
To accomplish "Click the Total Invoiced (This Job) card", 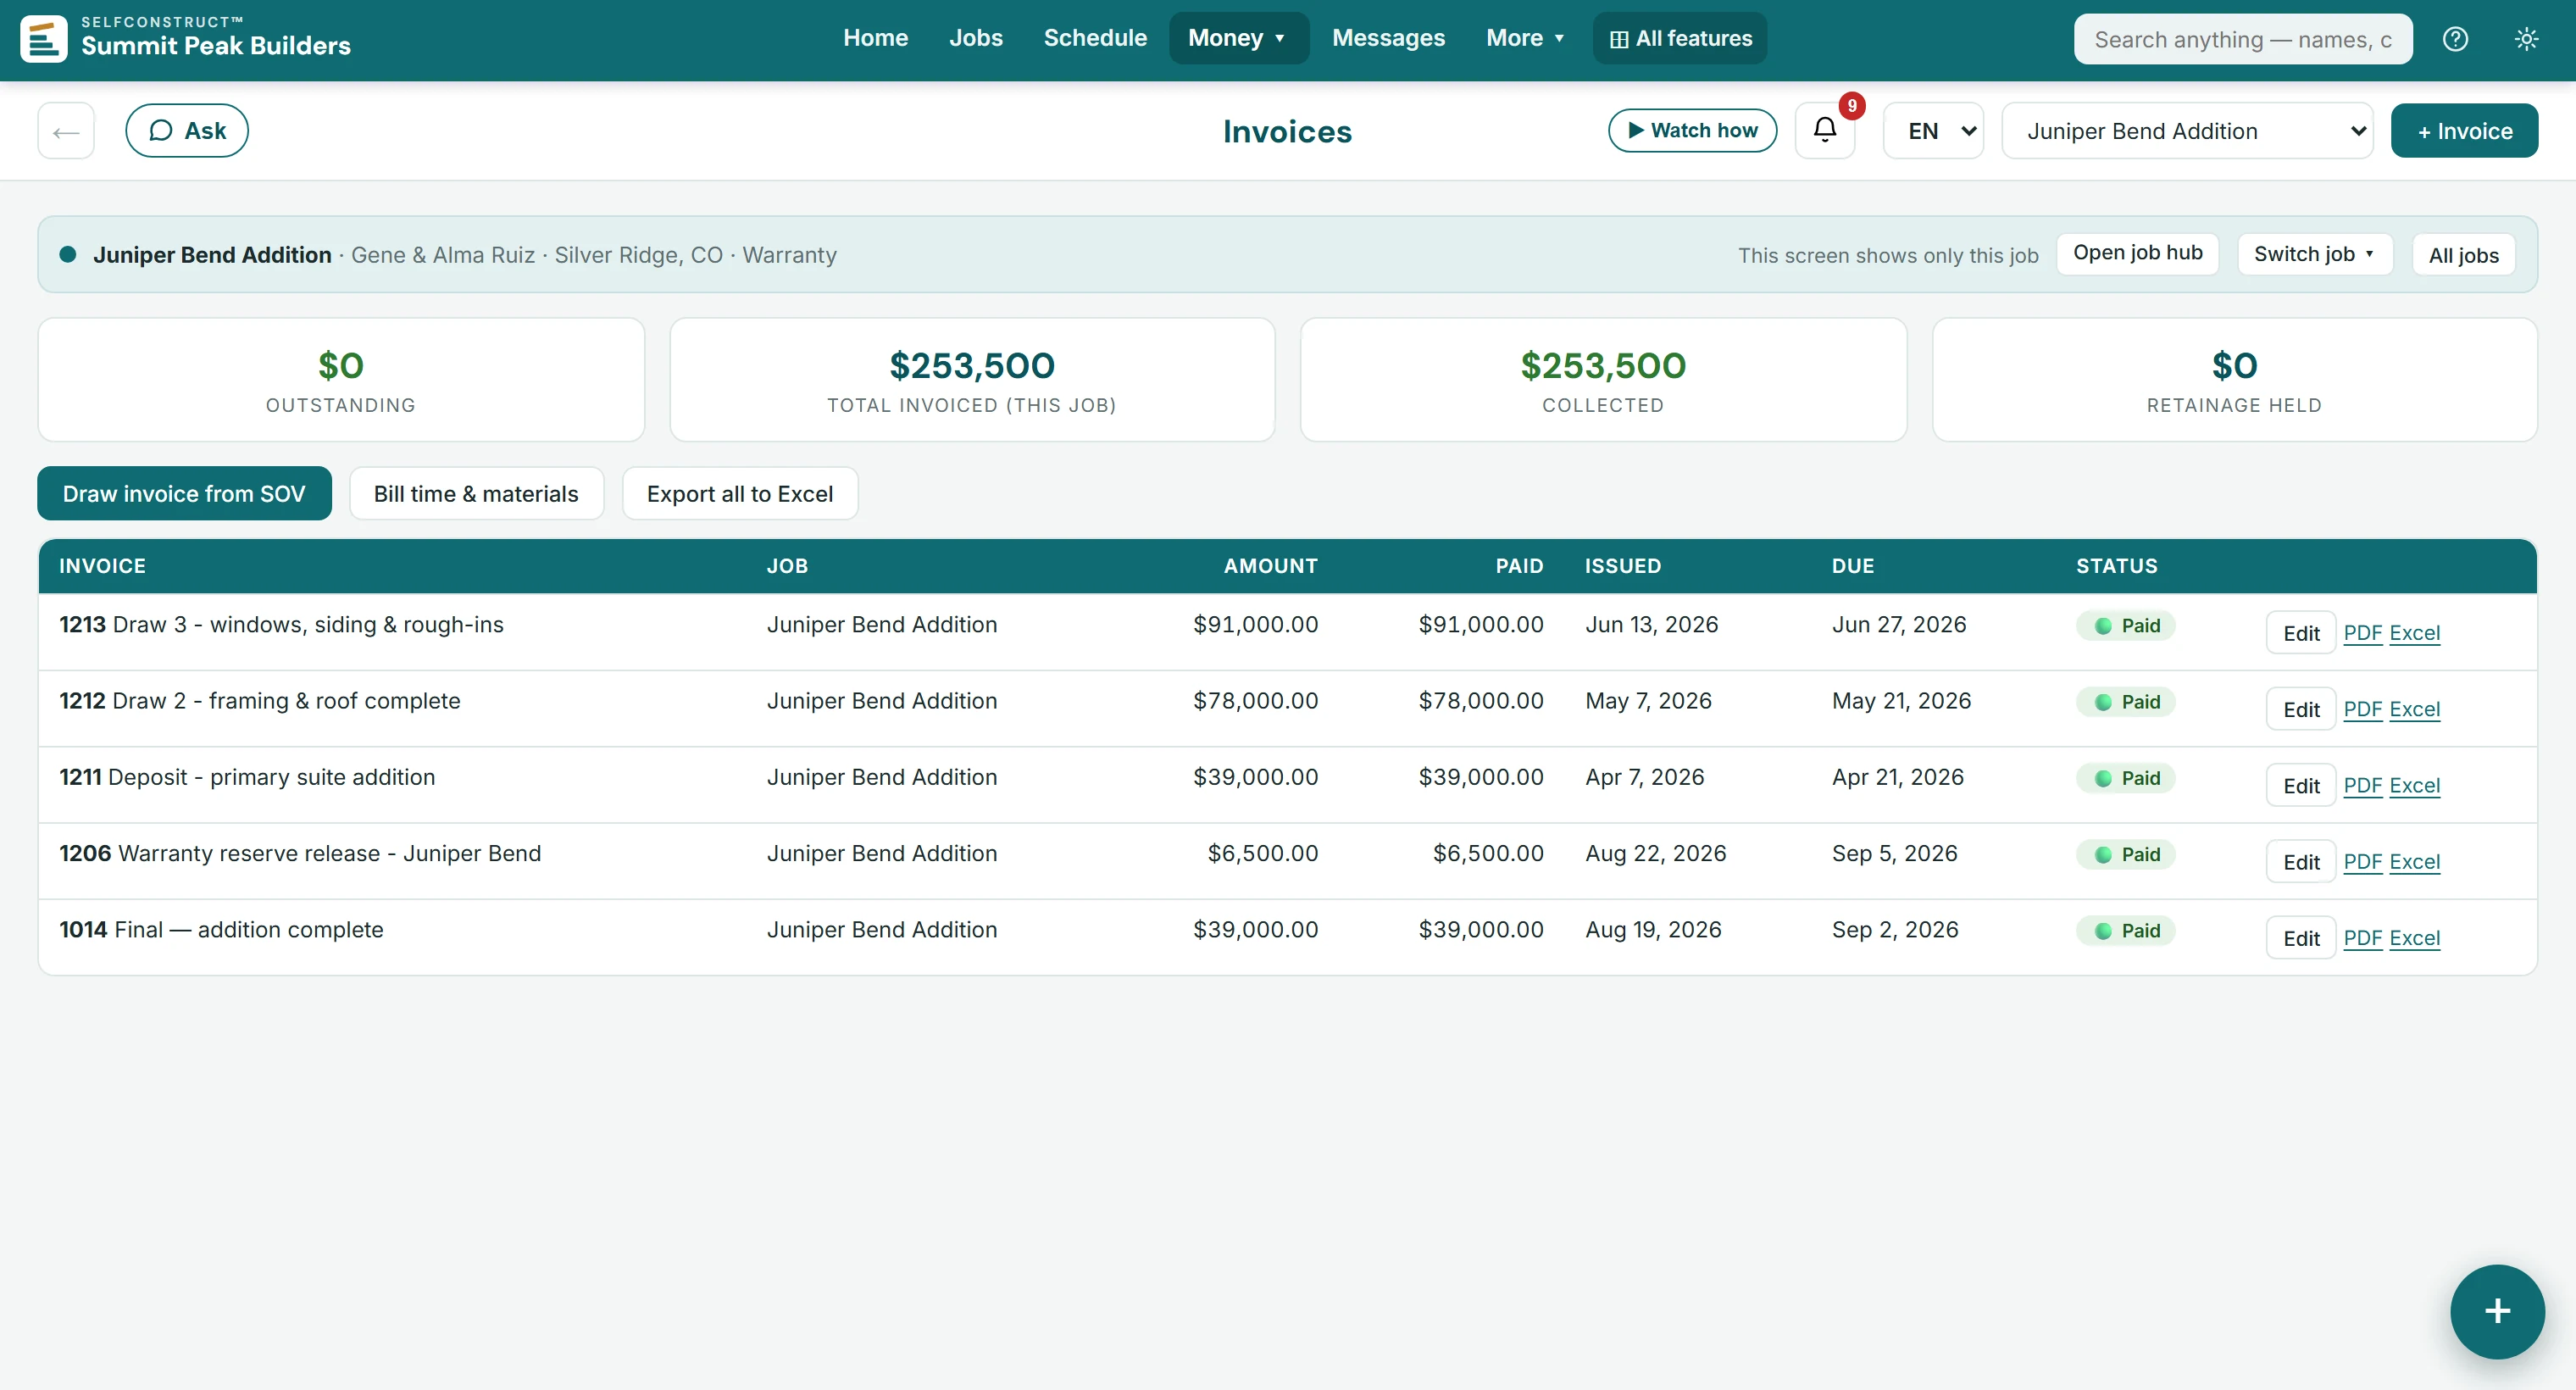I will 972,380.
